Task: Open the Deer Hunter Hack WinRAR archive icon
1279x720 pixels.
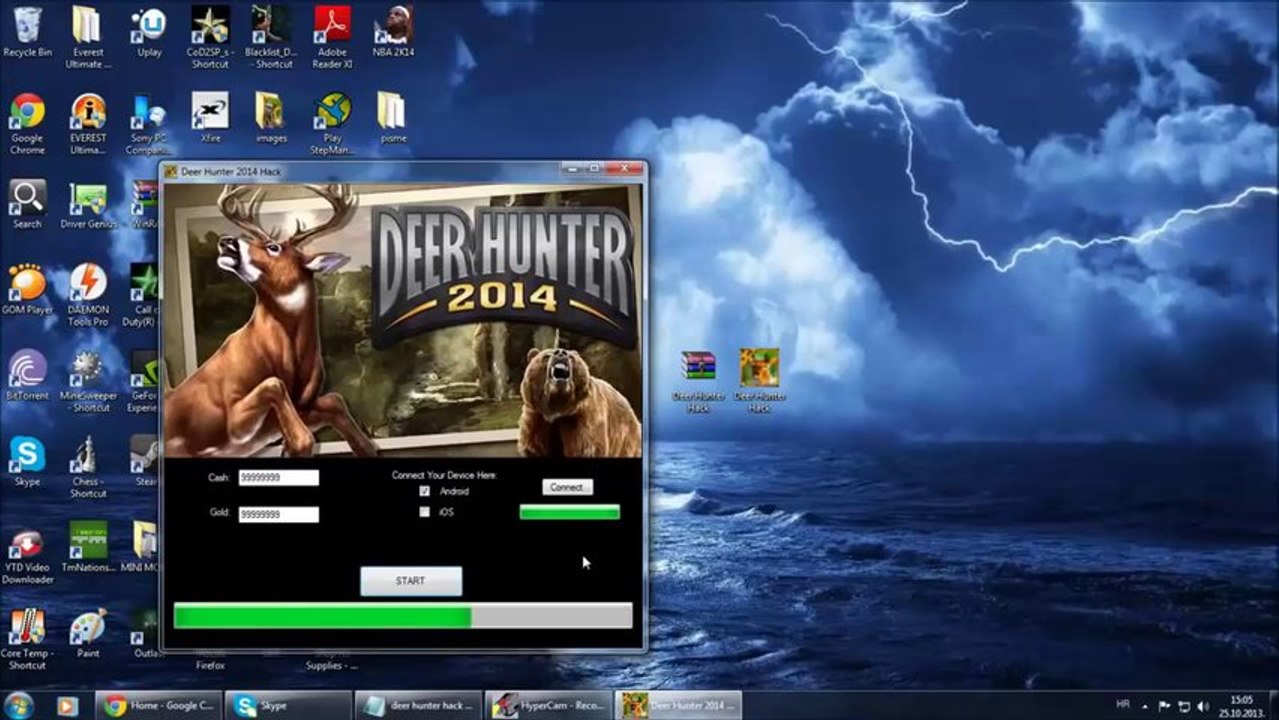Action: click(x=698, y=381)
